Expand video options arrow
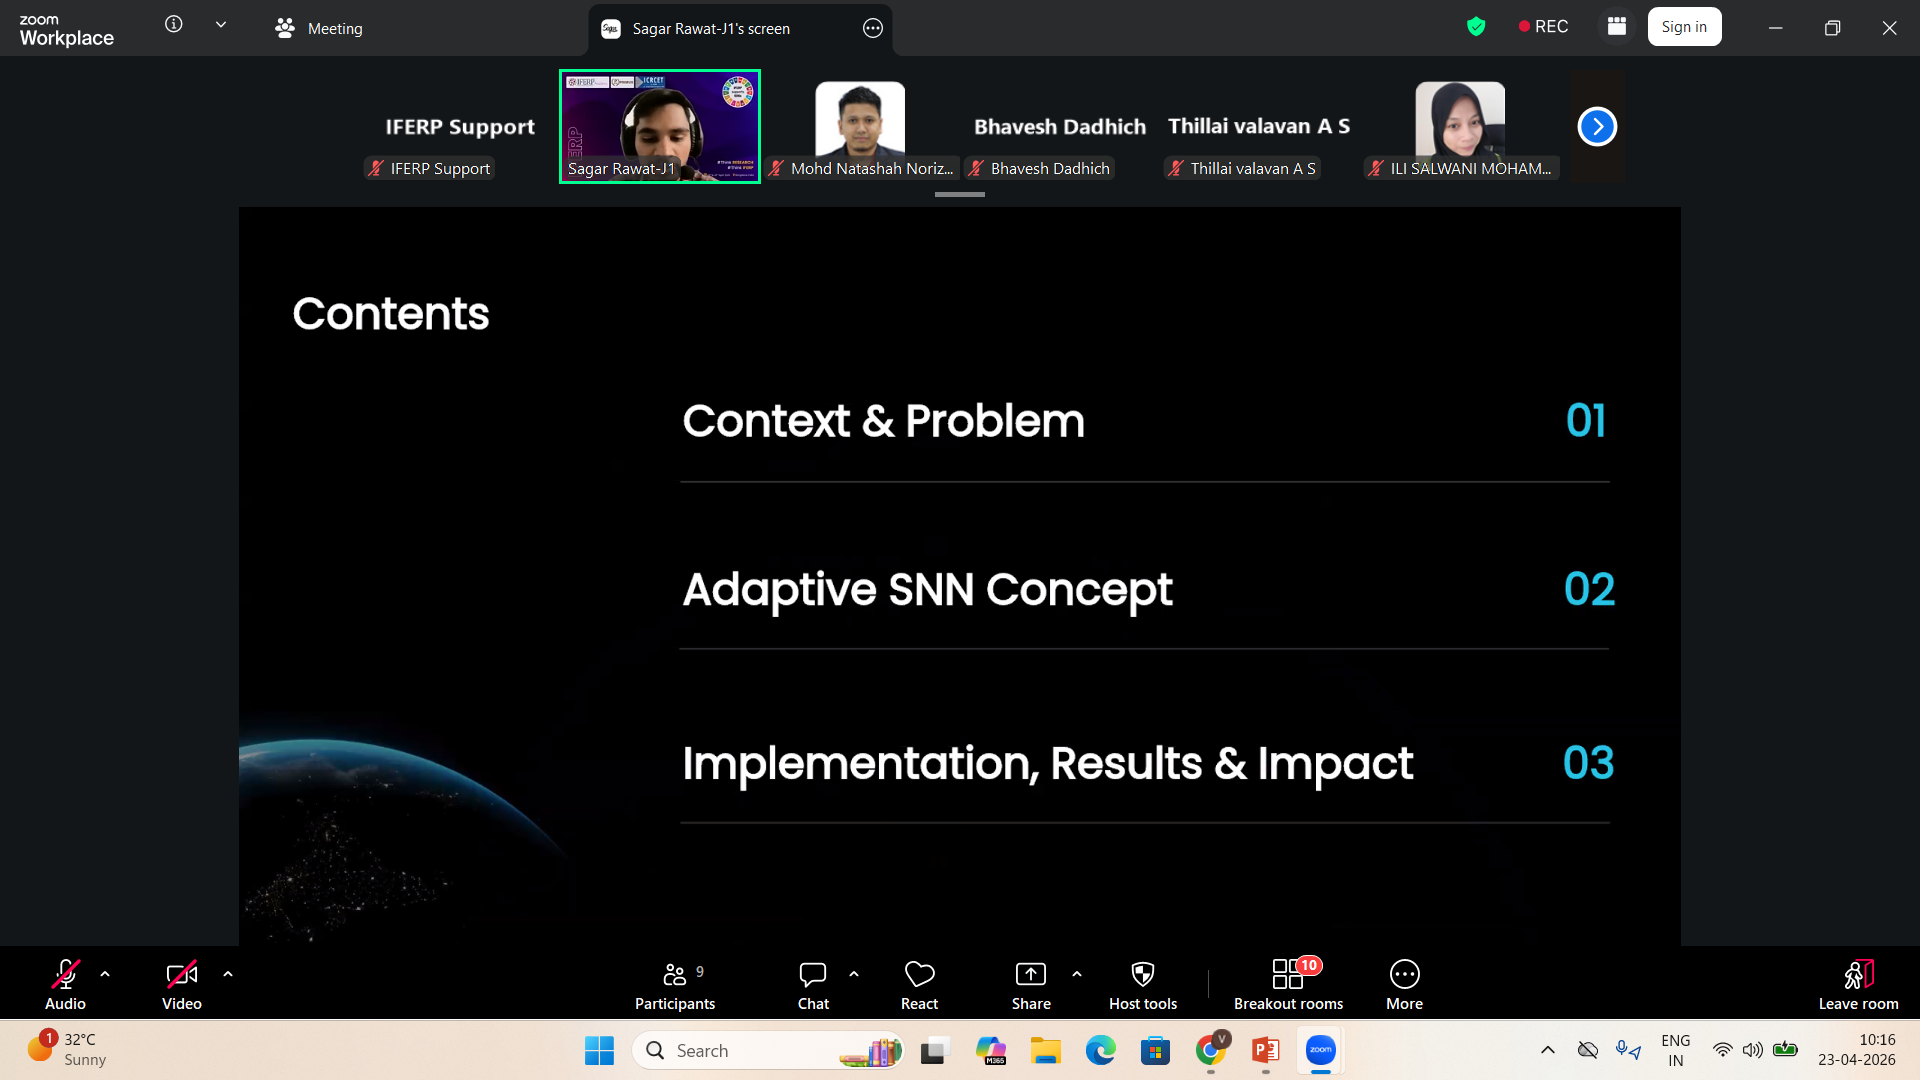Viewport: 1920px width, 1080px height. [x=228, y=974]
